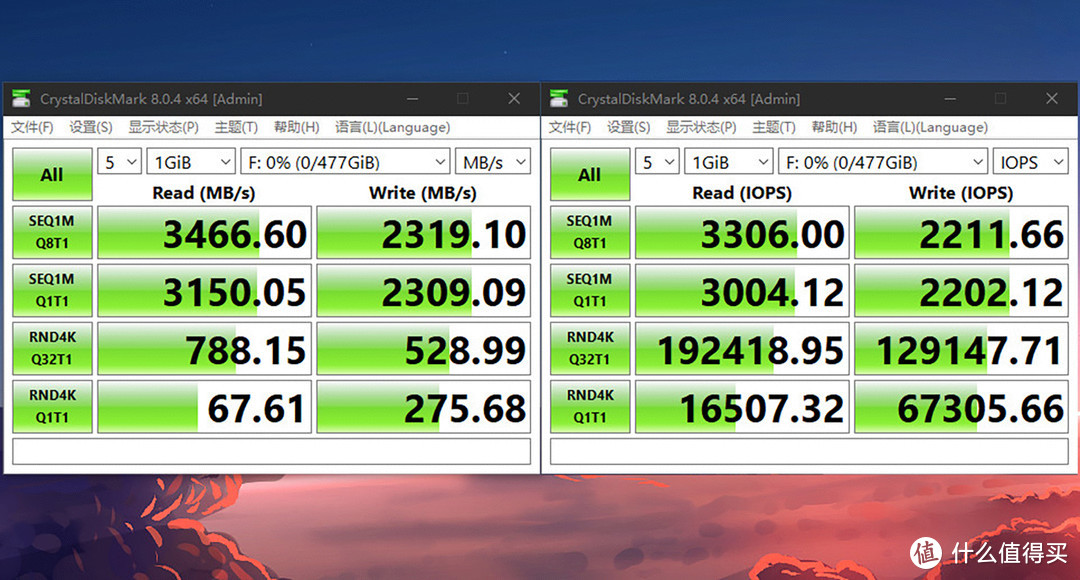The image size is (1080, 580).
Task: Run All tests in the MB/s window
Action: [x=52, y=174]
